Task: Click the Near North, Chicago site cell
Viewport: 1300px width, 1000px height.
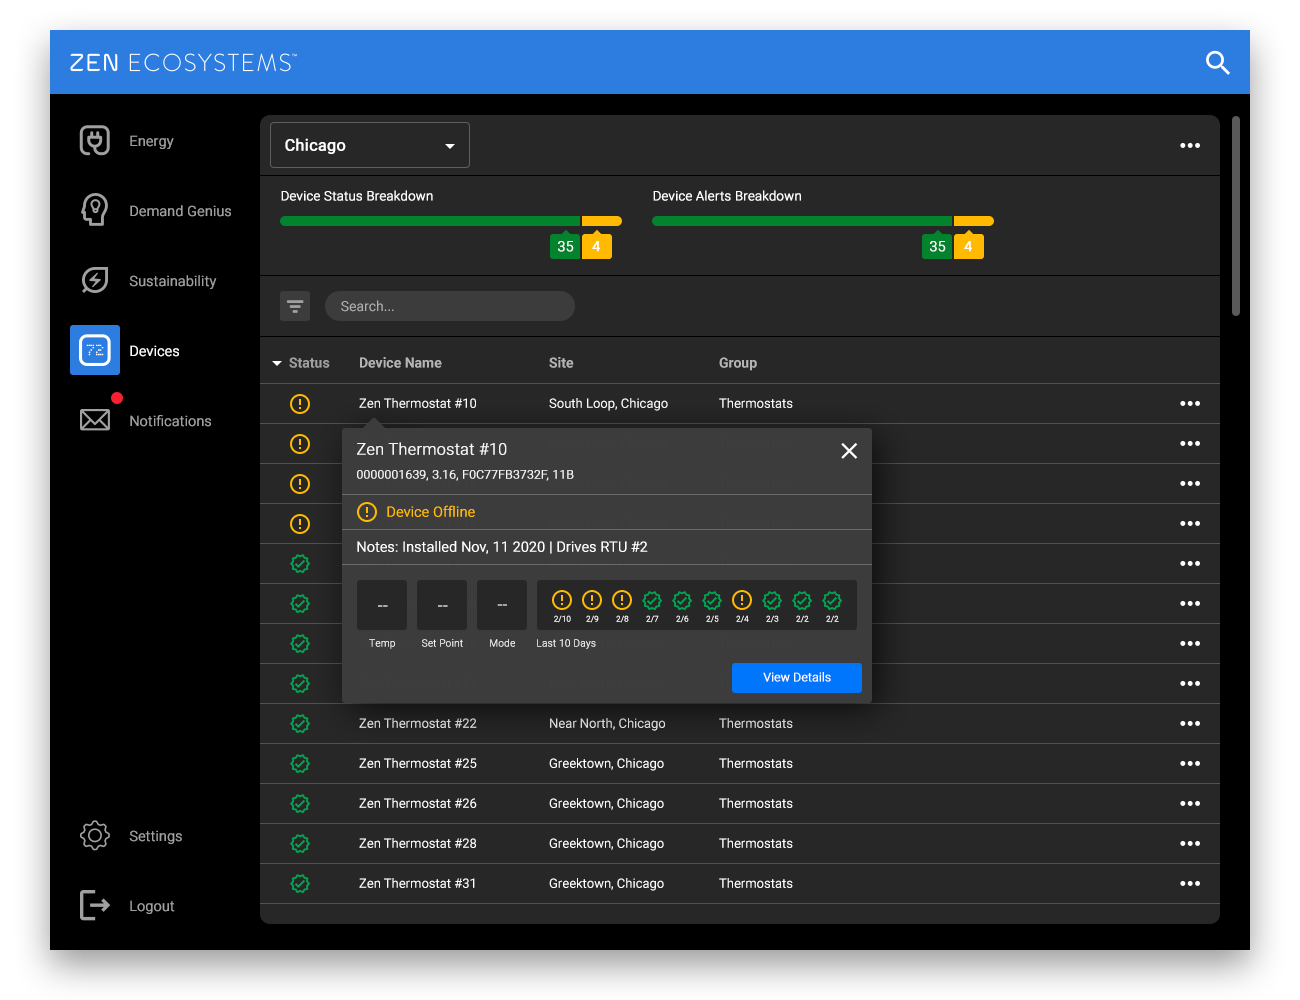Action: pos(607,724)
